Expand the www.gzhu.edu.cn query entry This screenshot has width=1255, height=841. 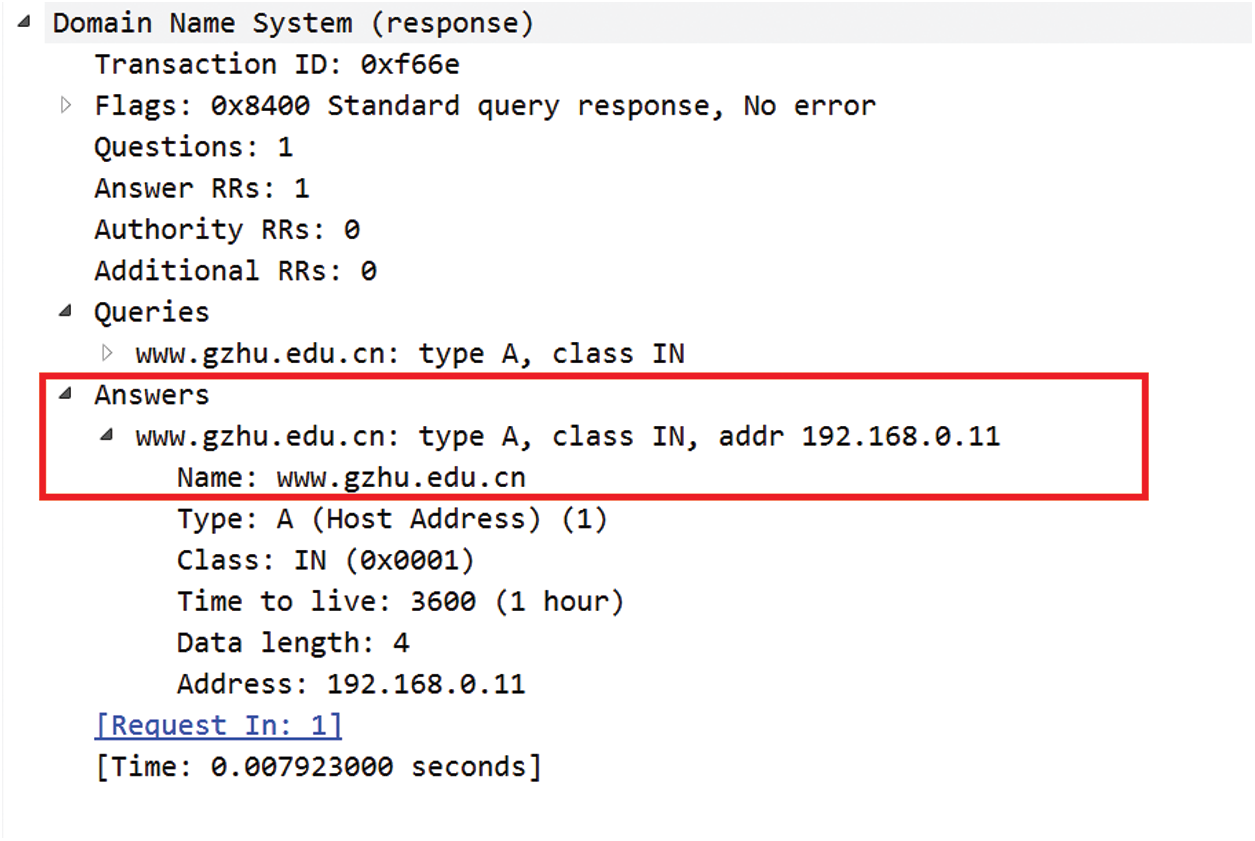coord(108,353)
